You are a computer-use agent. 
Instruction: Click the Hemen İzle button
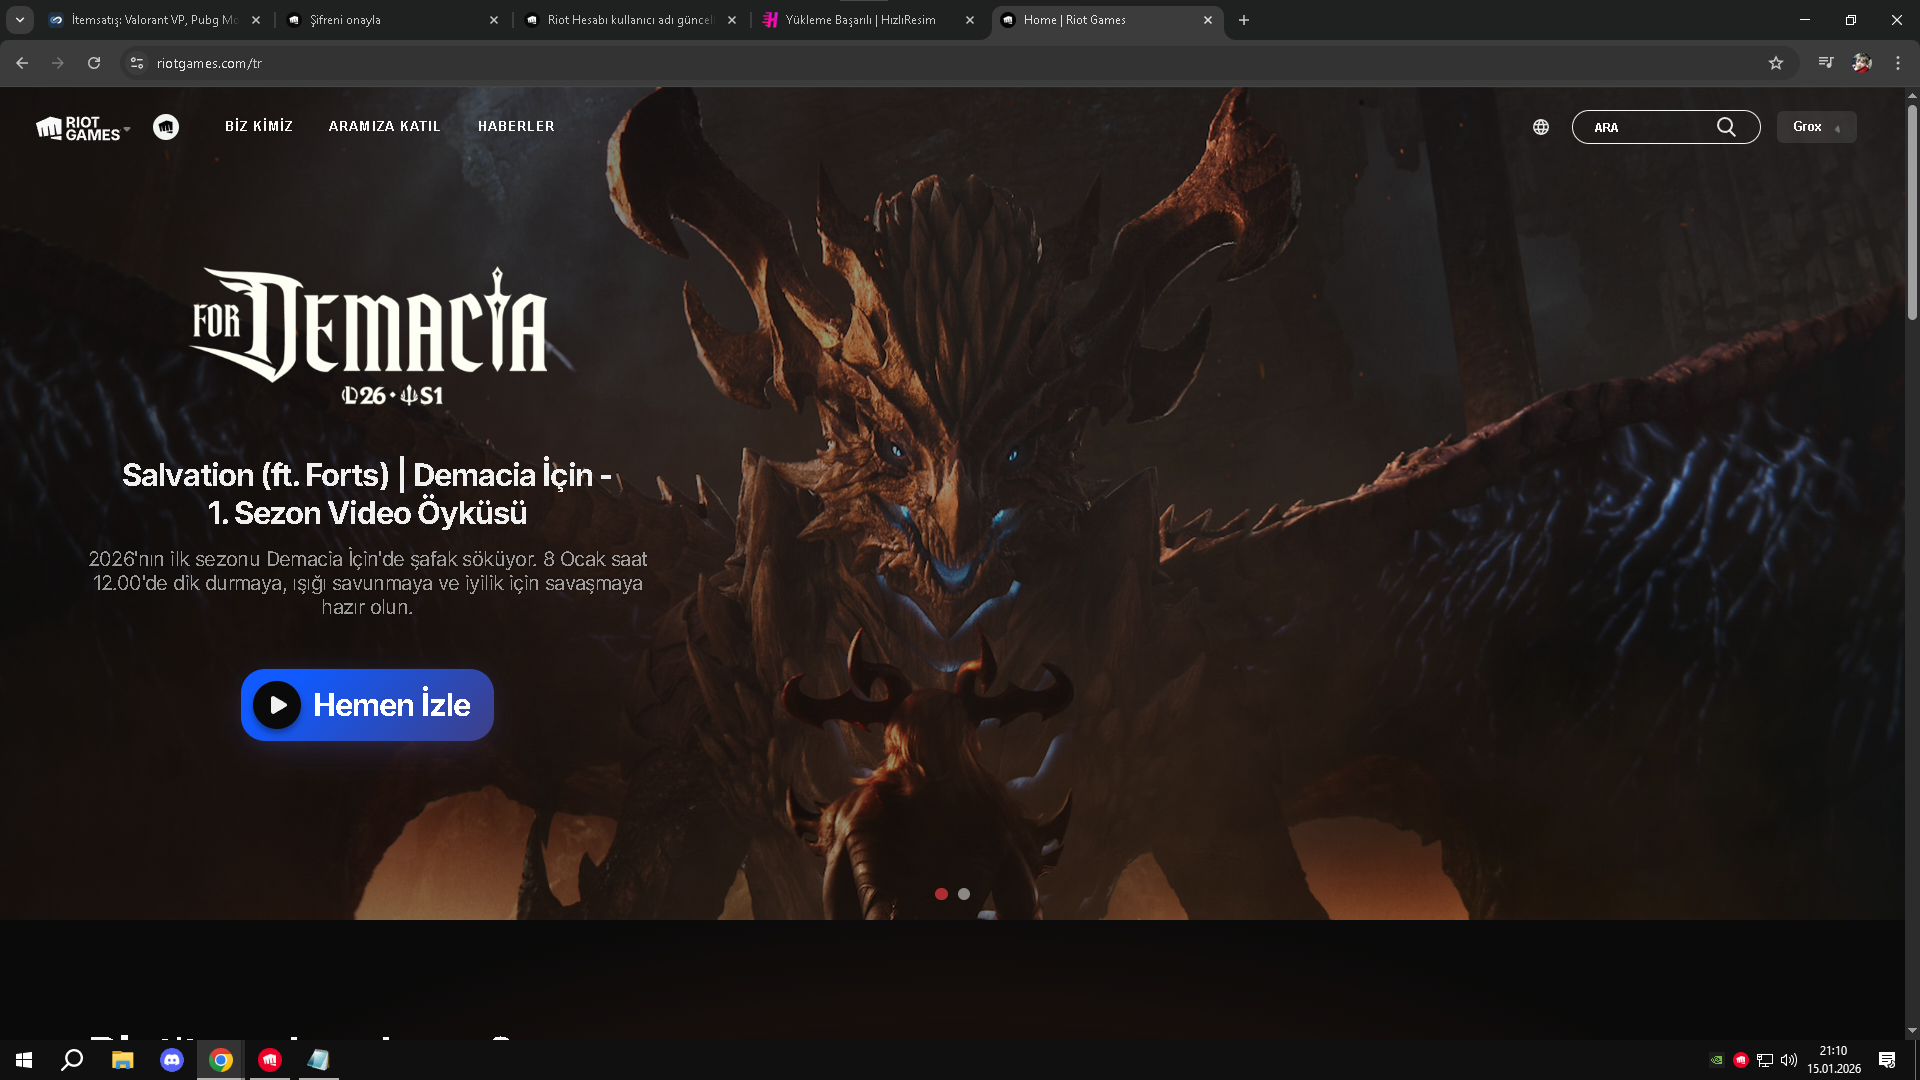367,705
